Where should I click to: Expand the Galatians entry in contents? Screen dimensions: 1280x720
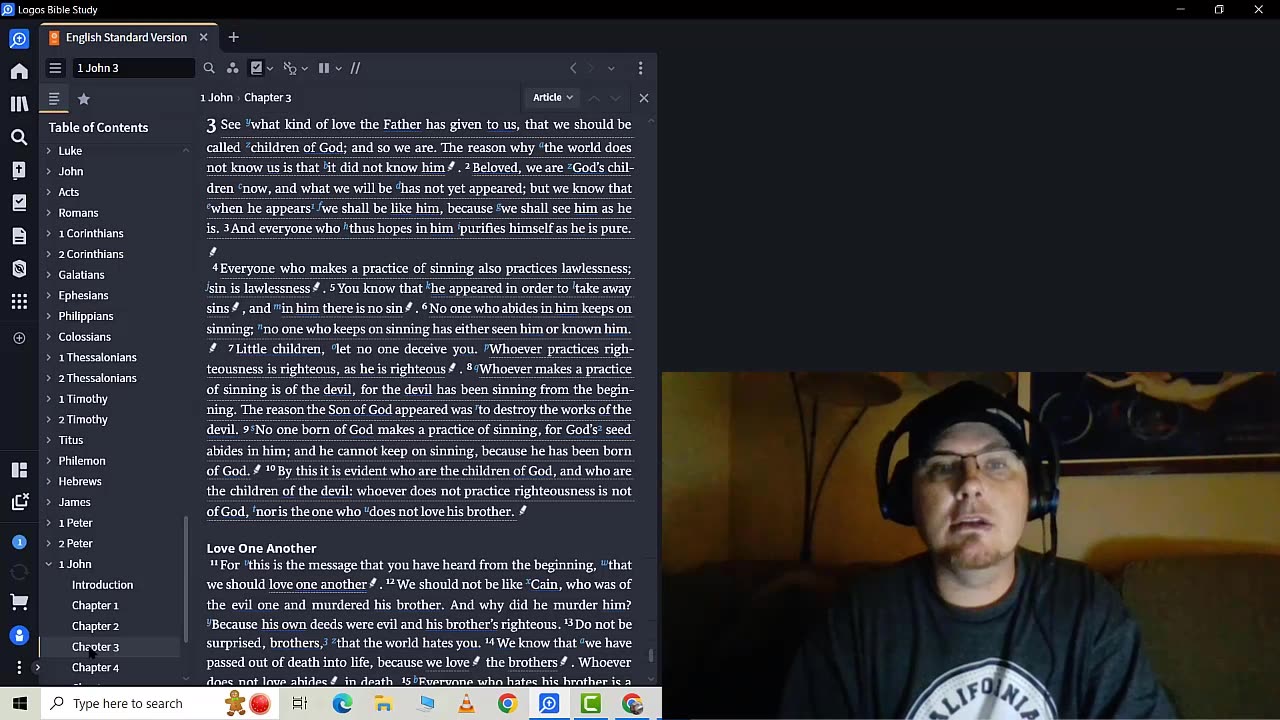(x=48, y=275)
